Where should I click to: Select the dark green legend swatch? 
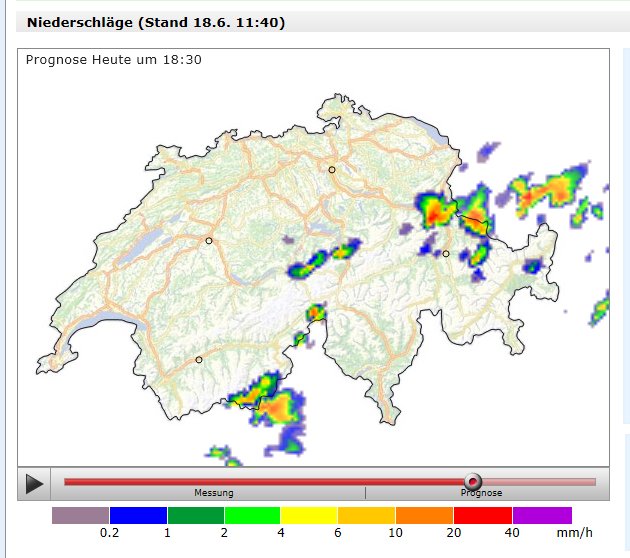[196, 515]
